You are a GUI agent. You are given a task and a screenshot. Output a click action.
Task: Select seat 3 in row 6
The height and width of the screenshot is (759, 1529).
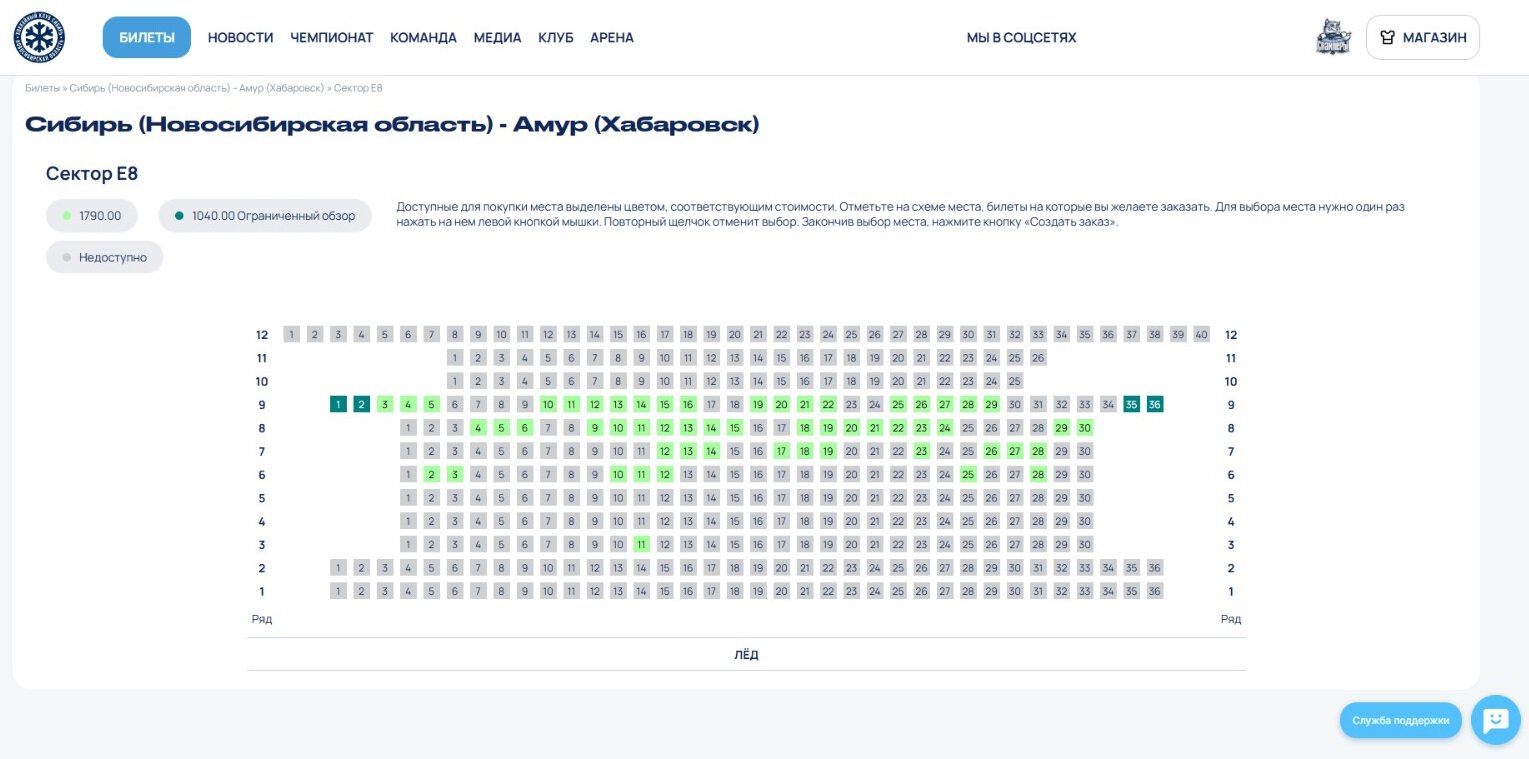pos(455,475)
